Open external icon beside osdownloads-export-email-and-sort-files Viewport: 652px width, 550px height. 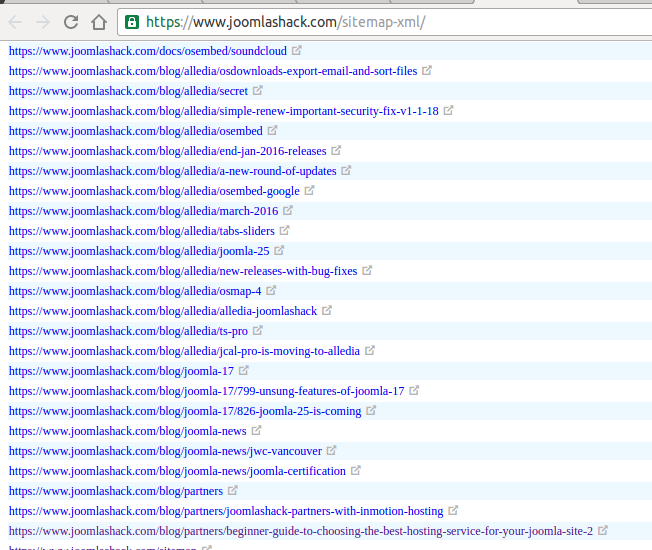click(427, 70)
